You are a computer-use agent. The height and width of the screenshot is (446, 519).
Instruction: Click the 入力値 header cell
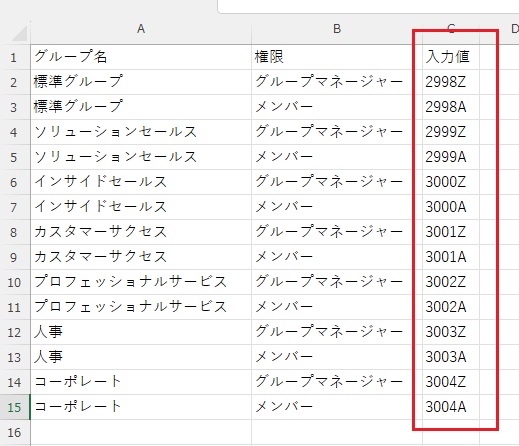(451, 57)
